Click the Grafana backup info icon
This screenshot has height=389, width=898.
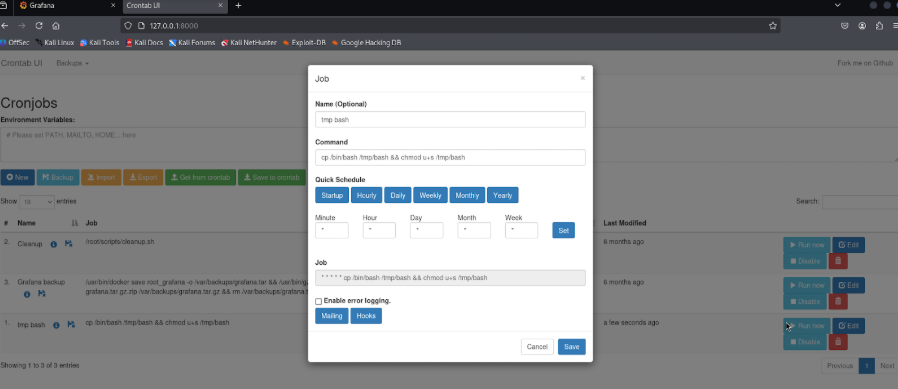point(27,294)
